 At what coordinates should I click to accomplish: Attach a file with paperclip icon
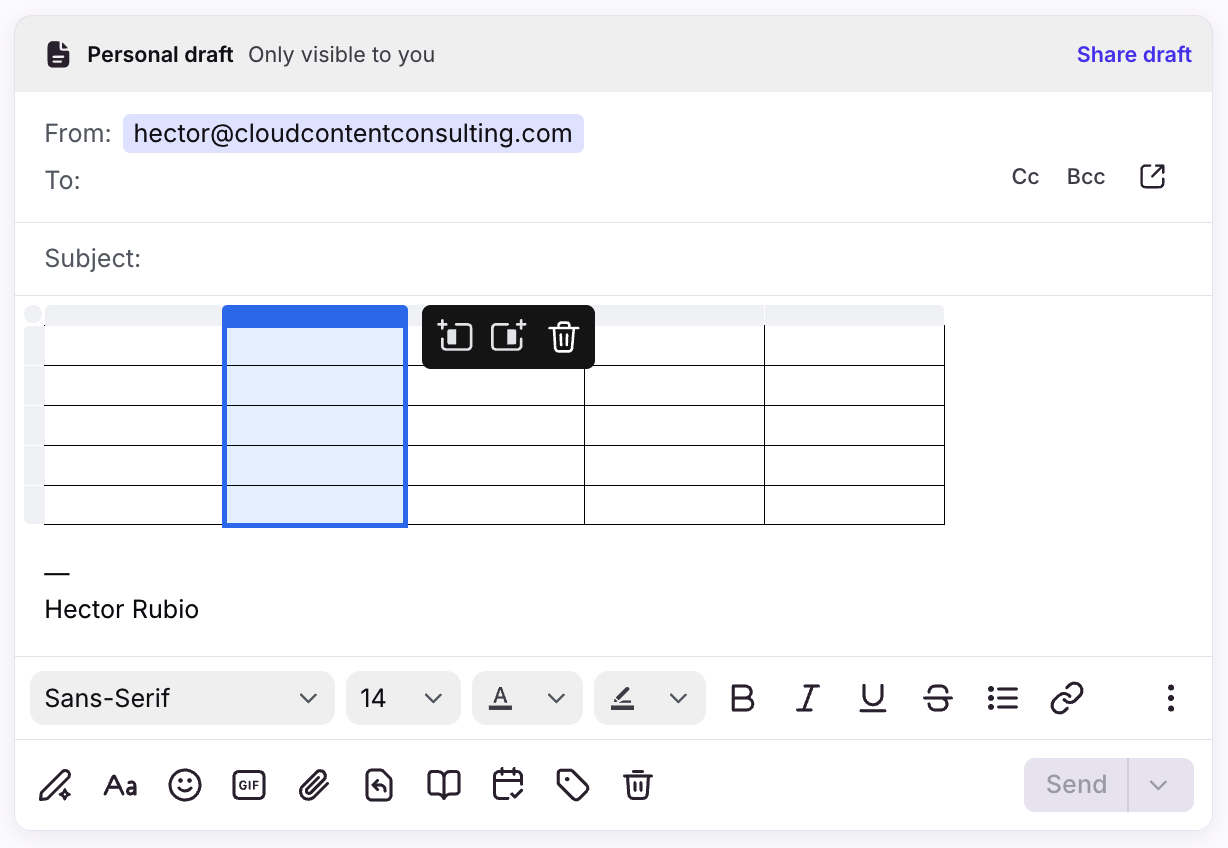coord(314,785)
